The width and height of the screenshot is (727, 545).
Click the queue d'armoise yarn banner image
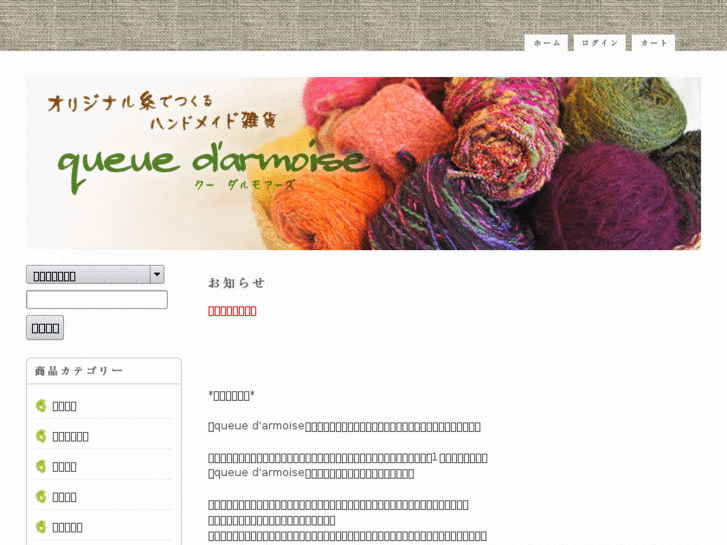pos(364,163)
